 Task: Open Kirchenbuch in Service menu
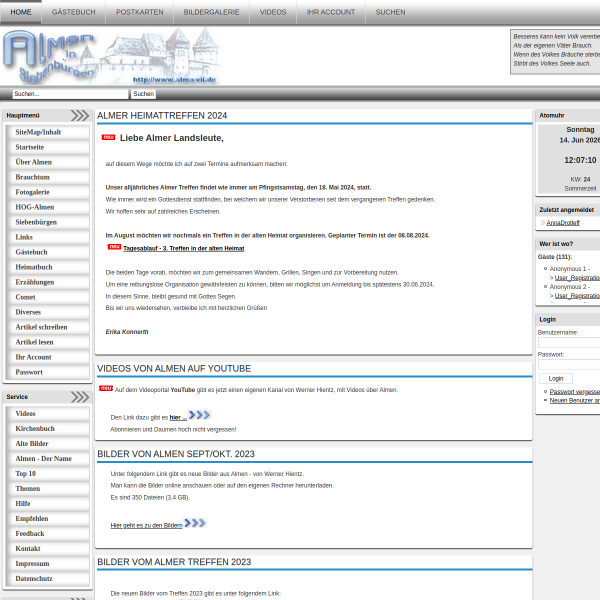point(48,429)
